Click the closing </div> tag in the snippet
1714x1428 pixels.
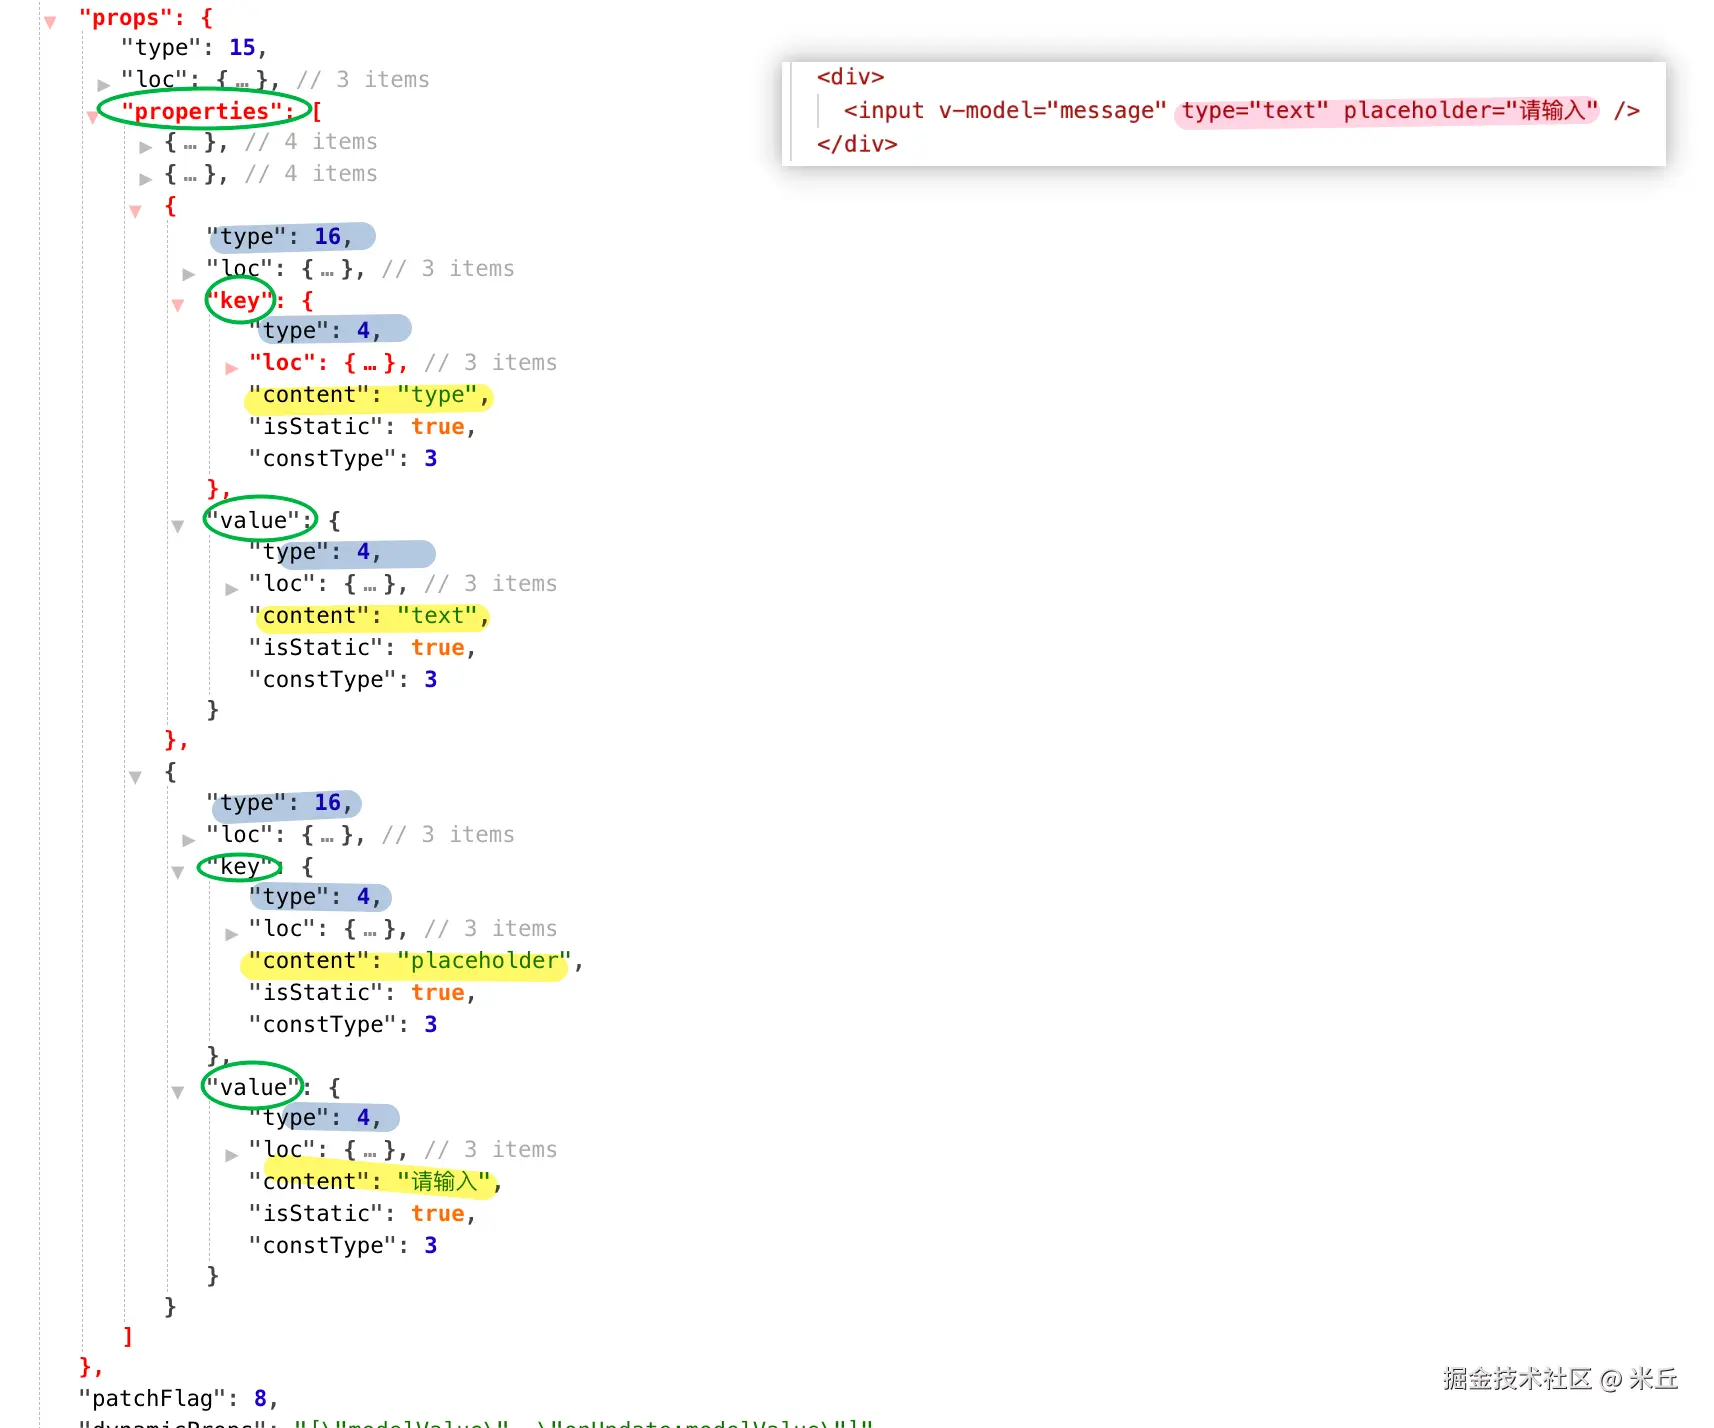(x=857, y=144)
